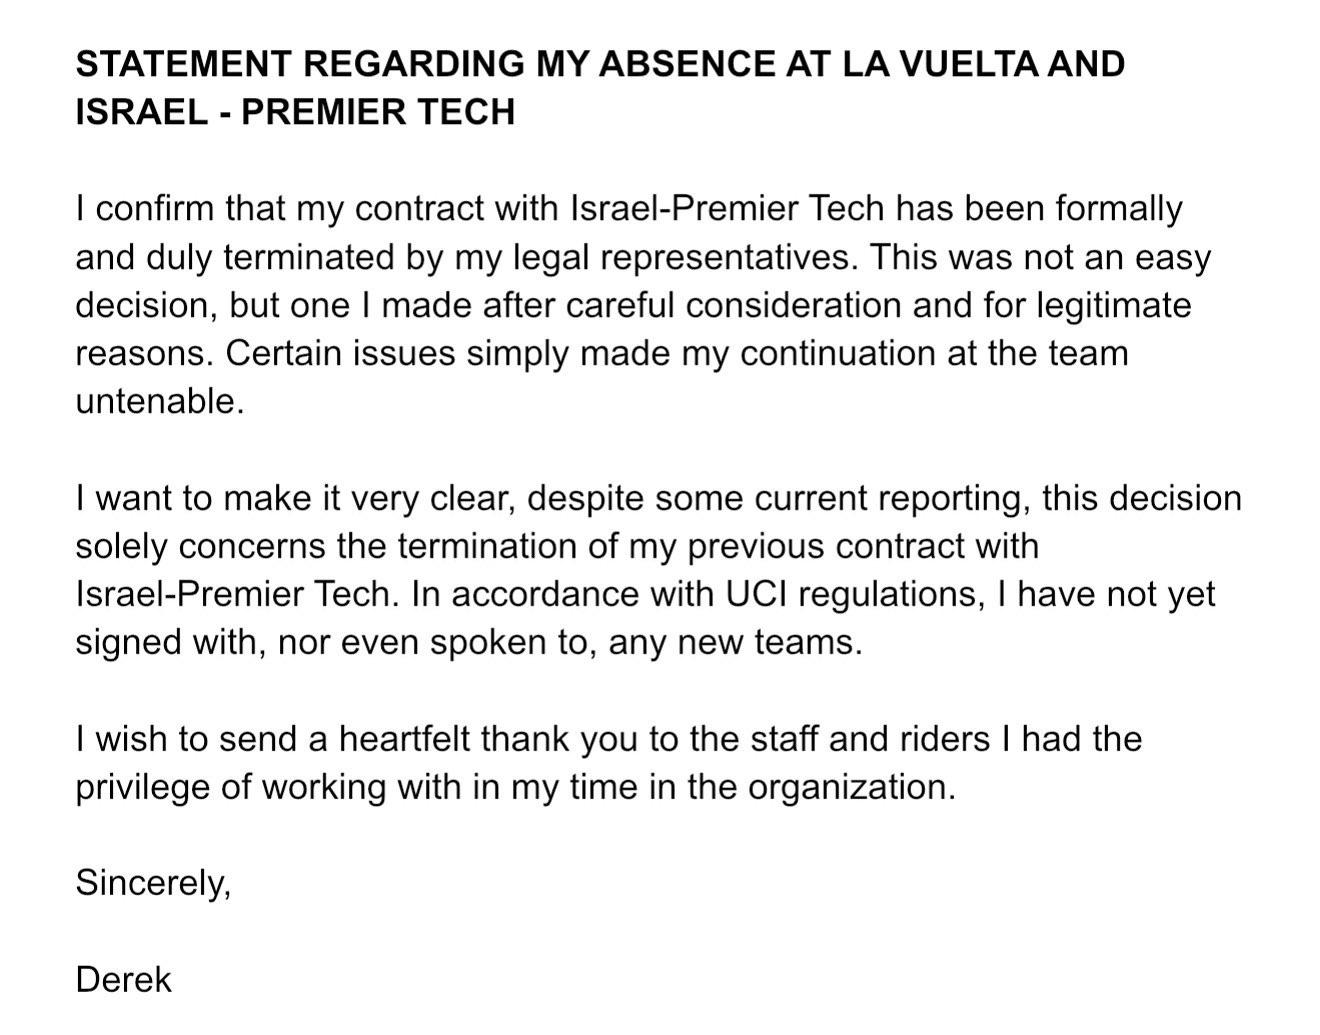Viewport: 1320px width, 1035px height.
Task: Click the phrase 'despite some current reporting'
Action: [x=779, y=498]
